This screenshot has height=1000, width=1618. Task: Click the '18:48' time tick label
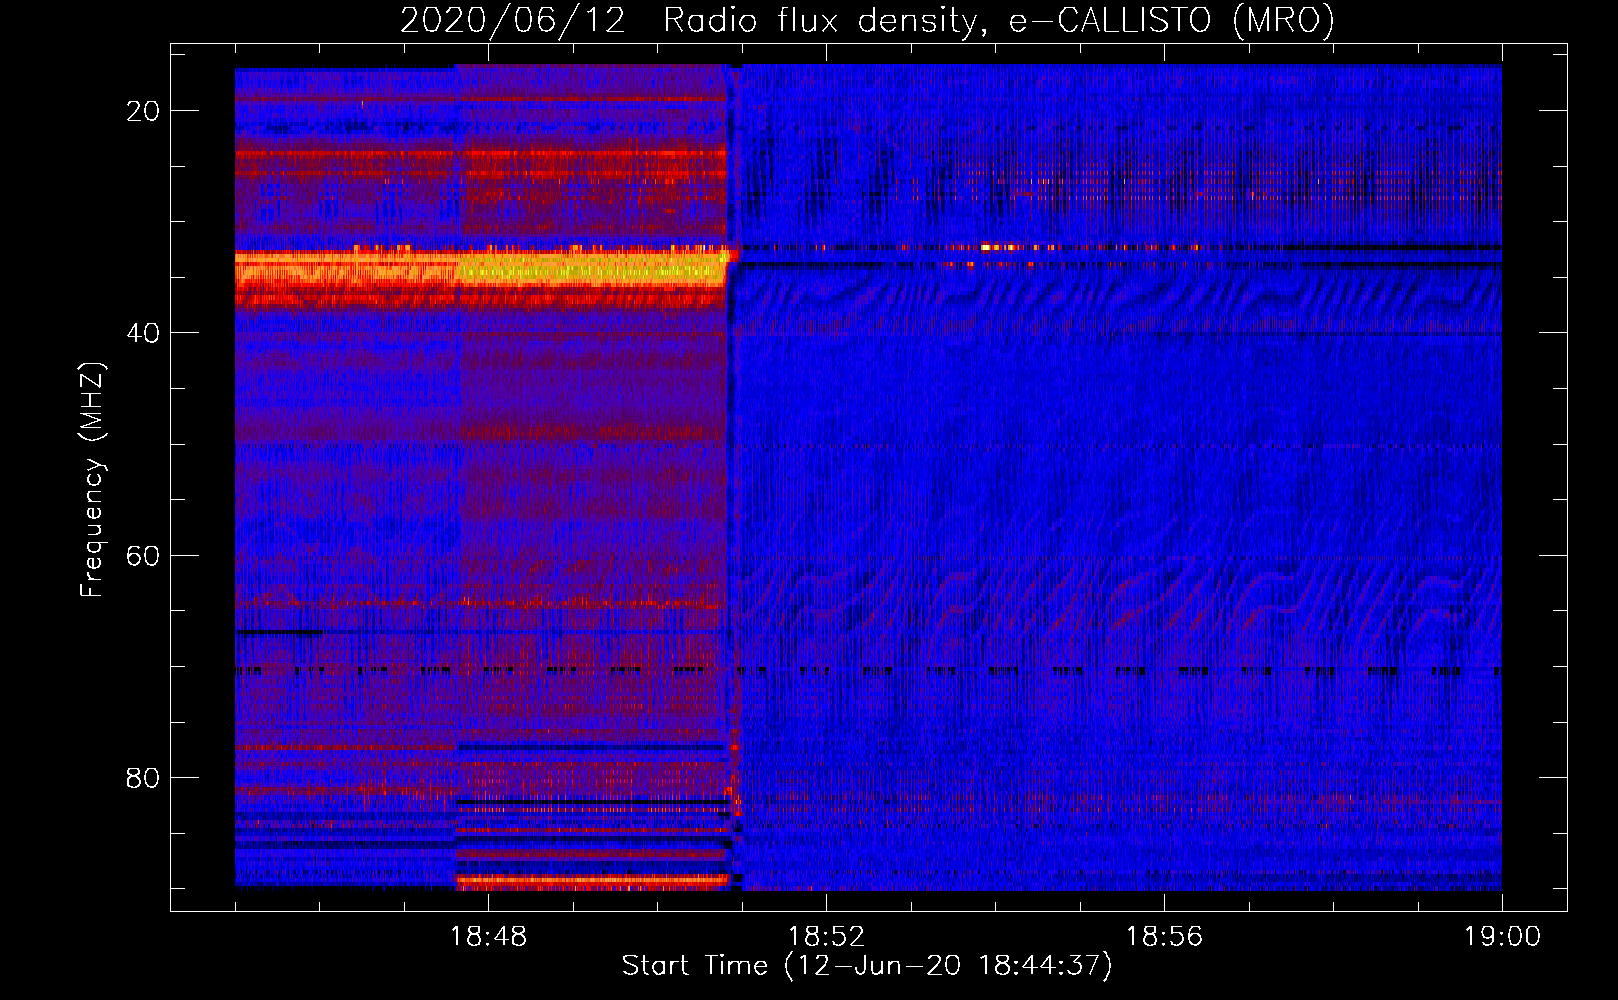click(x=488, y=937)
